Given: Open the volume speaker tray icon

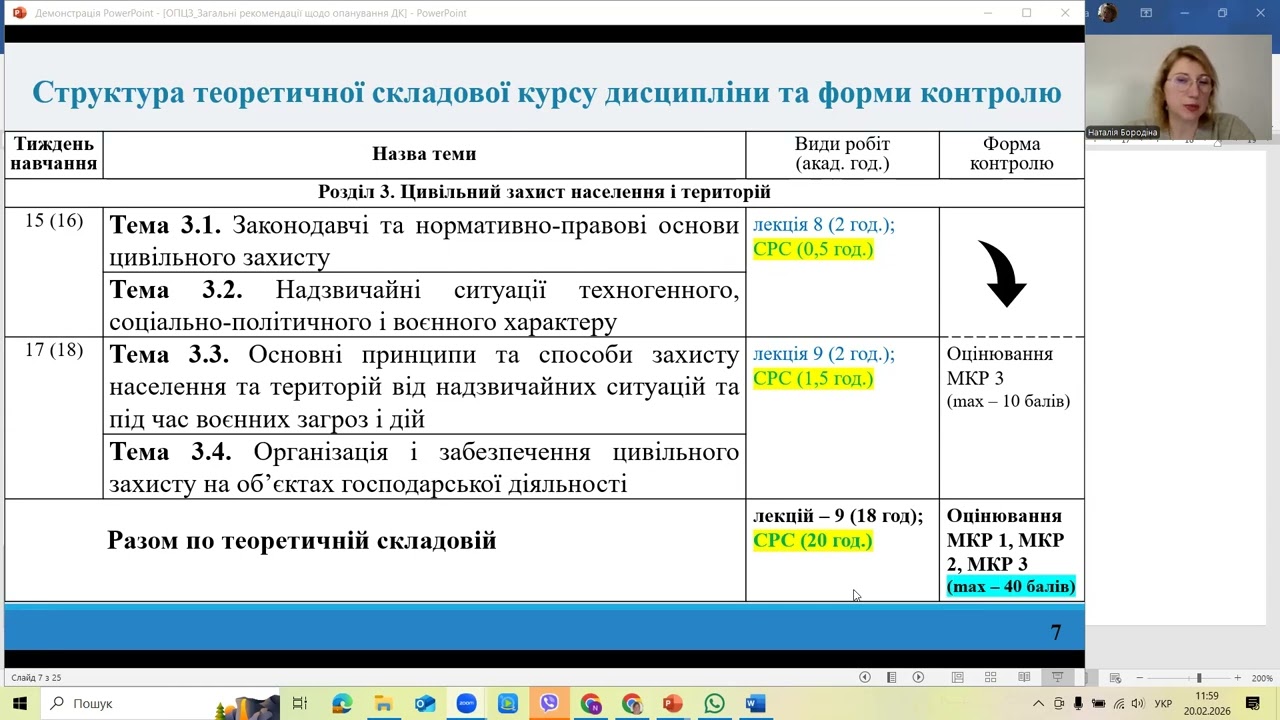Looking at the screenshot, I should pyautogui.click(x=1138, y=704).
